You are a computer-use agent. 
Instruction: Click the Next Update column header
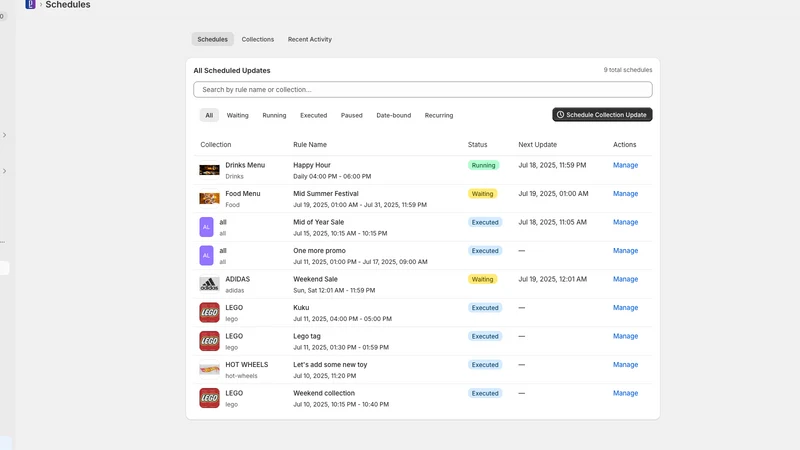click(x=538, y=145)
